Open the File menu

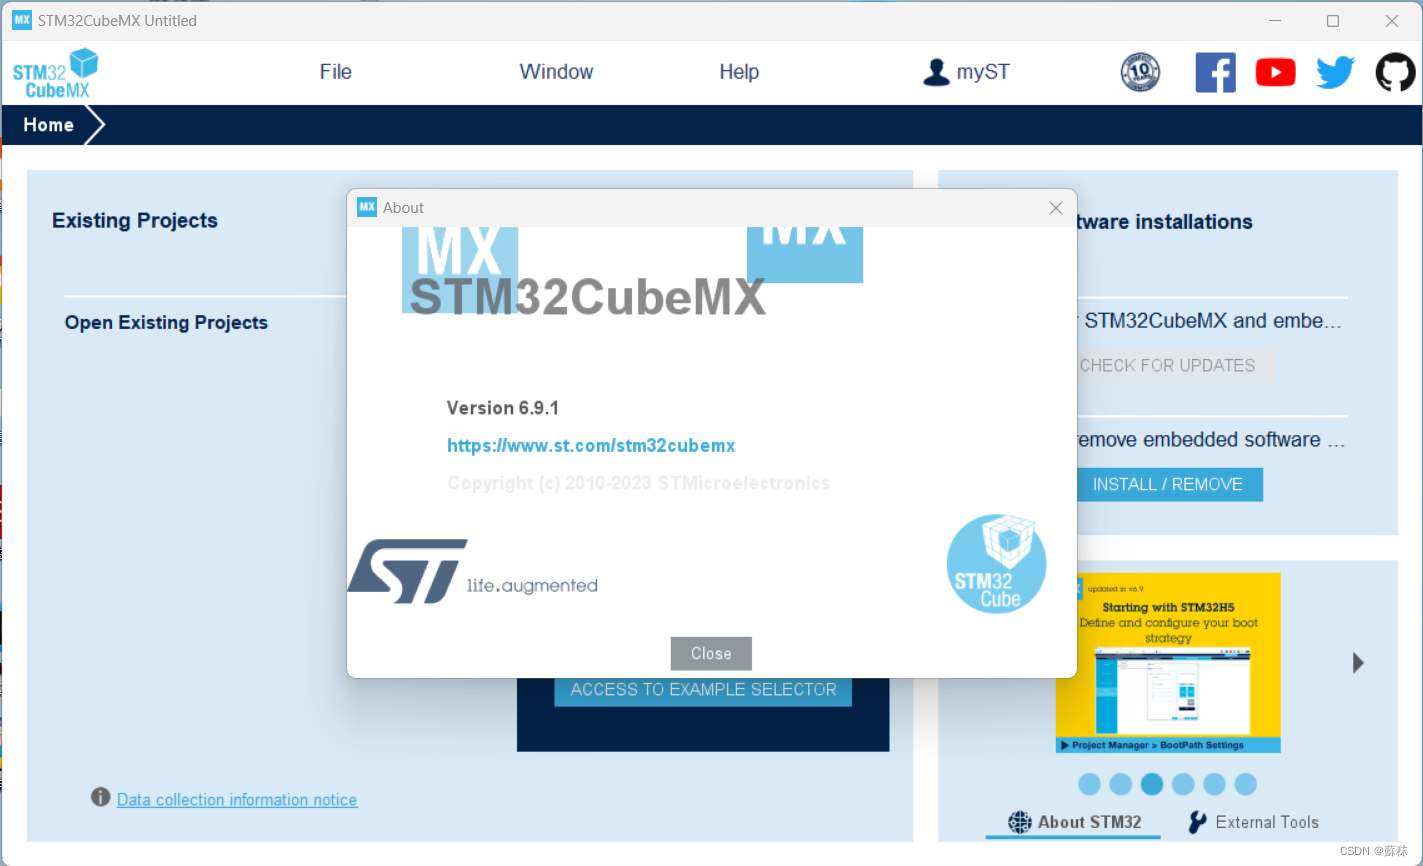pyautogui.click(x=336, y=72)
